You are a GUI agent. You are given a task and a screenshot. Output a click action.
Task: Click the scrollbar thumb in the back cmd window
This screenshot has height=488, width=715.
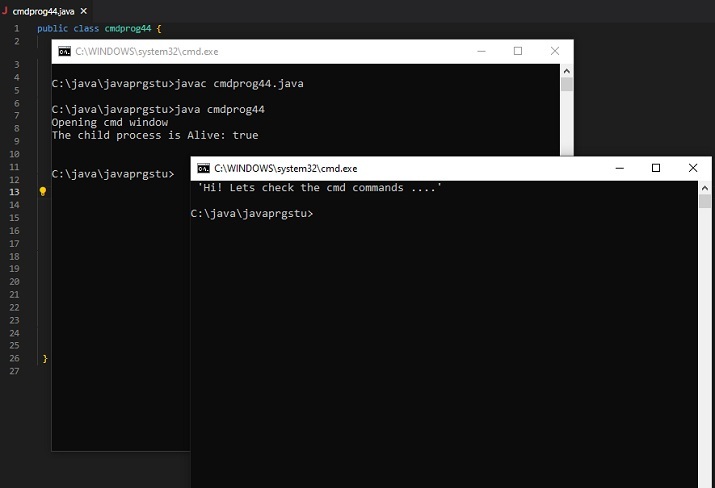[x=567, y=84]
